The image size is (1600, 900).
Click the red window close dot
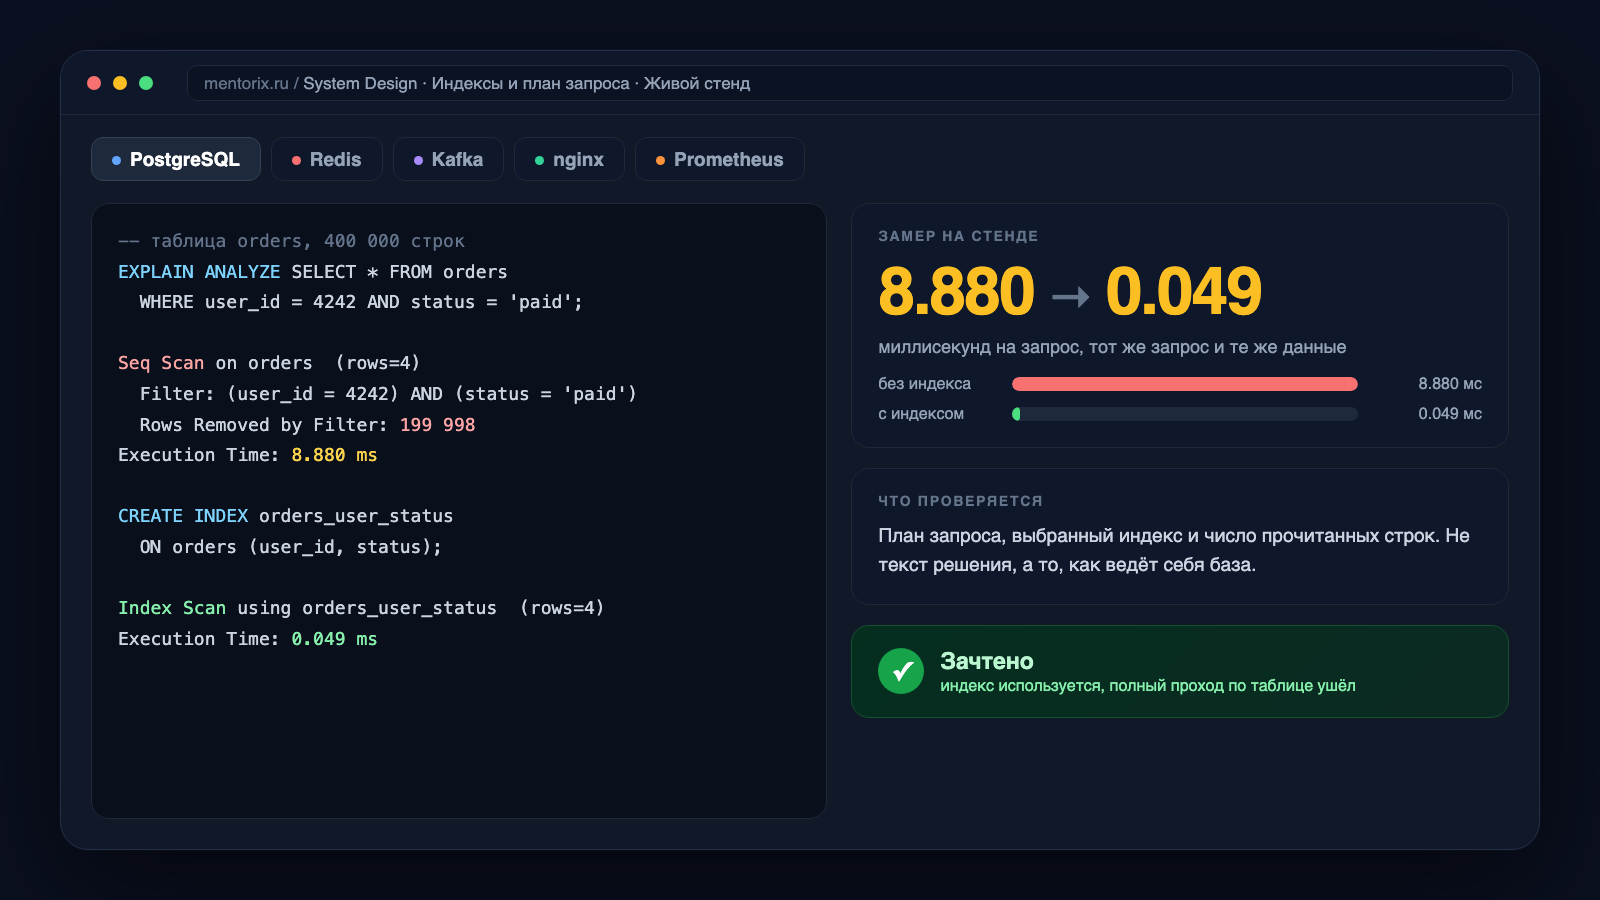(x=94, y=83)
